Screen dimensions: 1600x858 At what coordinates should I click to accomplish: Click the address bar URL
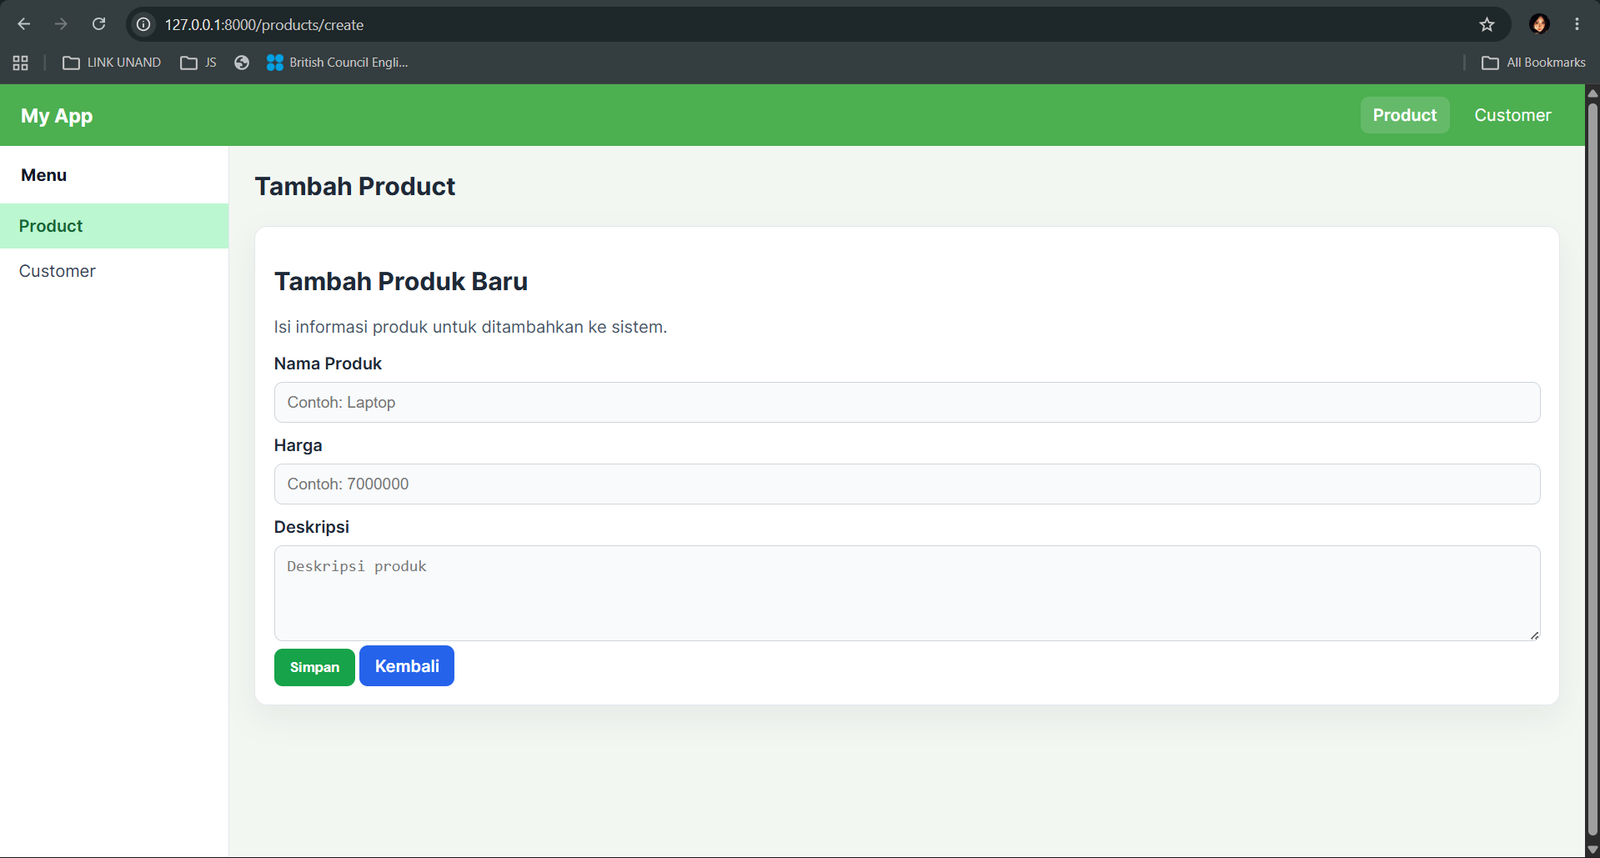(264, 25)
